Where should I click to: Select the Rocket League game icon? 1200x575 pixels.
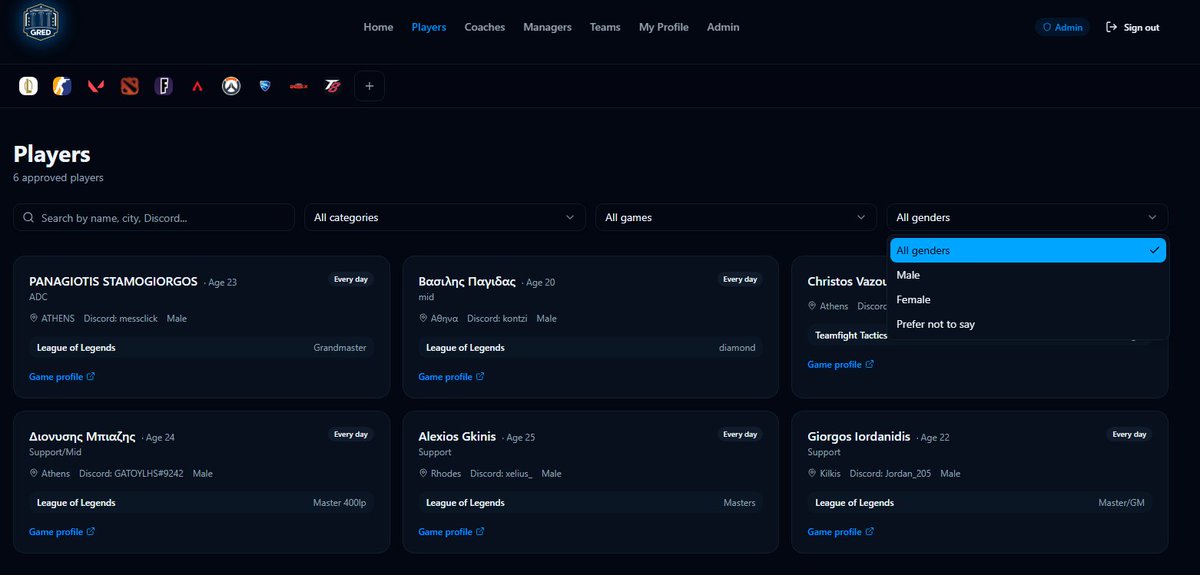pyautogui.click(x=265, y=87)
